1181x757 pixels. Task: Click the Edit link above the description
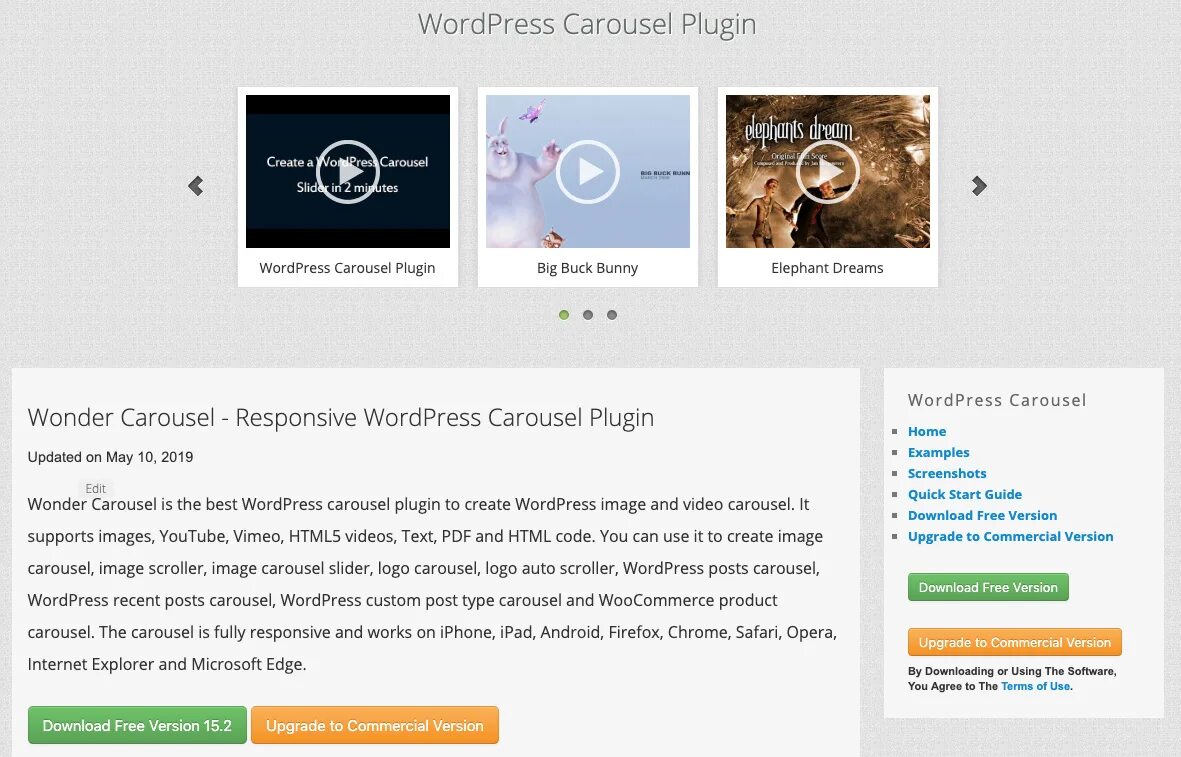[95, 488]
